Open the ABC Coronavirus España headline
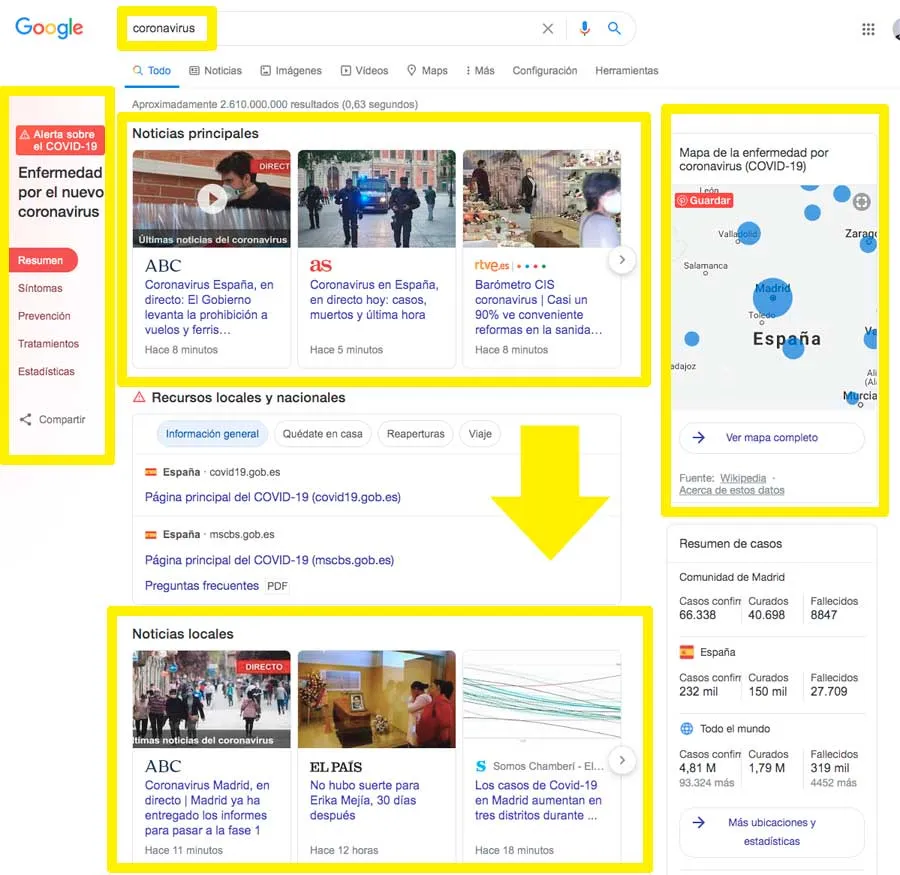900x875 pixels. (x=209, y=307)
